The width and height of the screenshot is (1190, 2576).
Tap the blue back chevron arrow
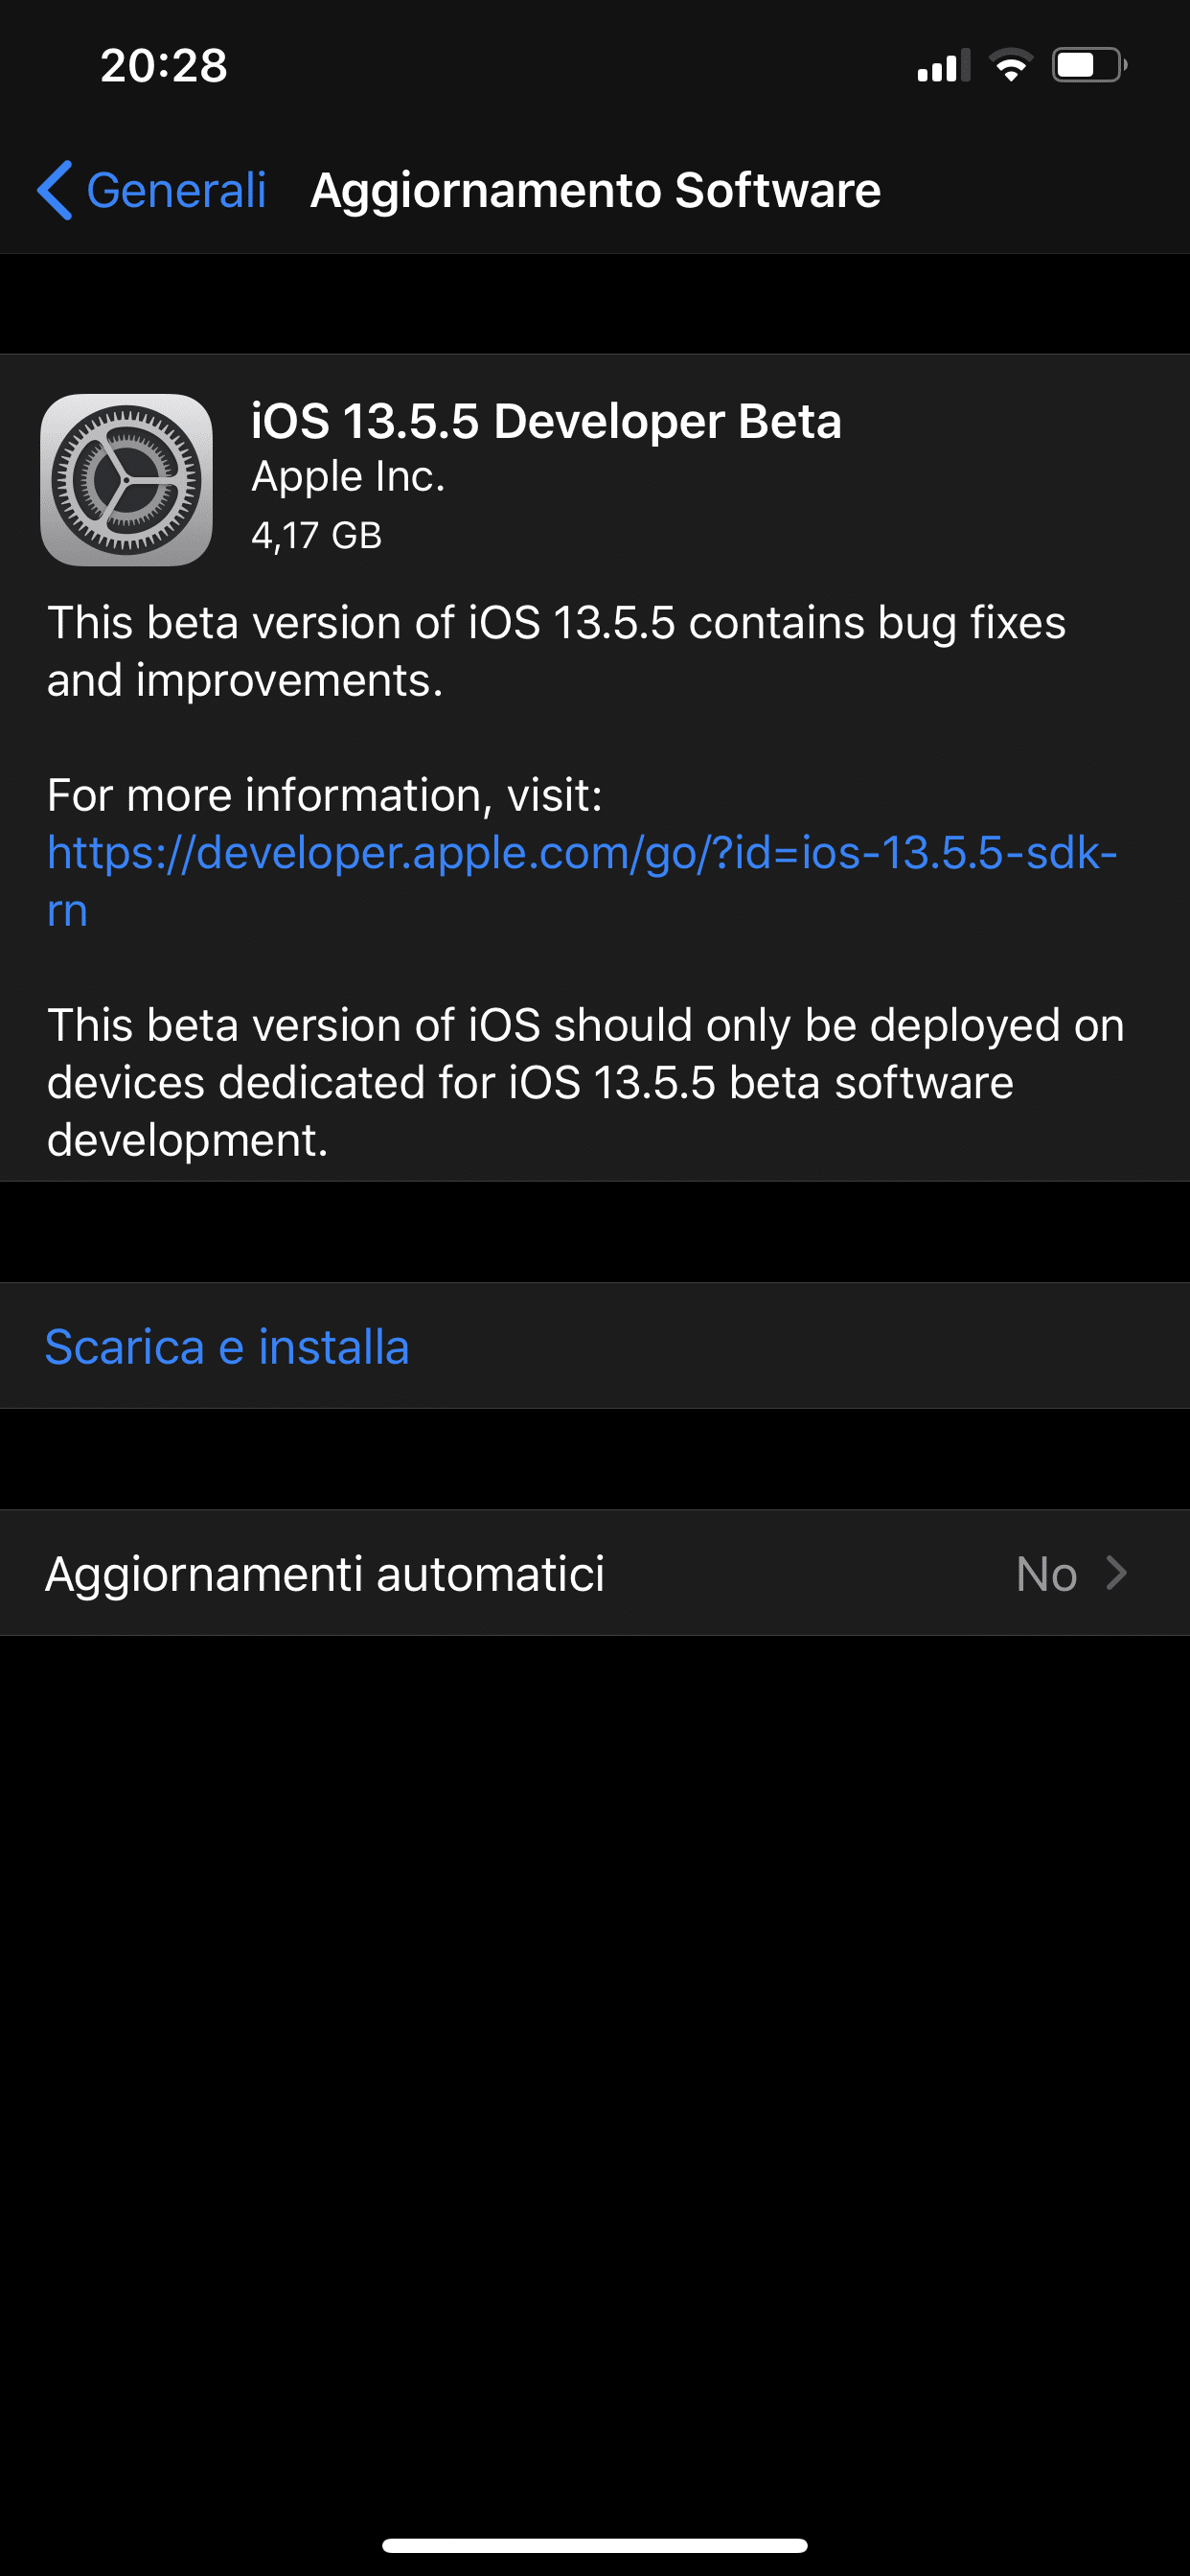coord(55,190)
